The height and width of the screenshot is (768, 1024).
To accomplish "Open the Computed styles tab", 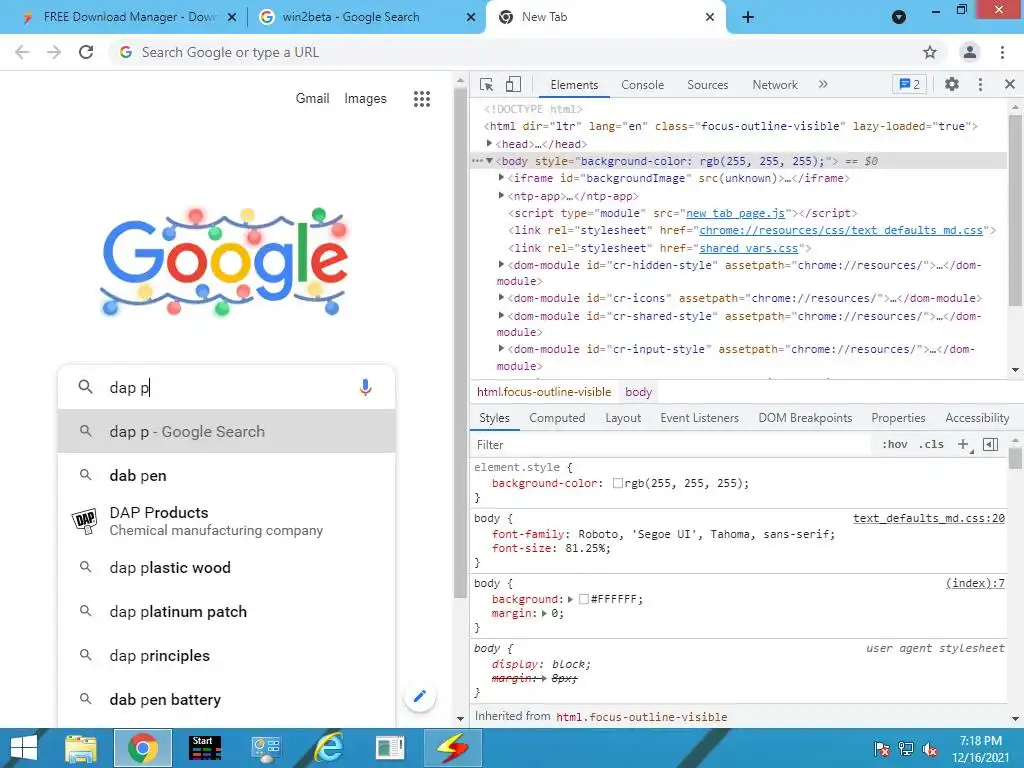I will pos(557,418).
